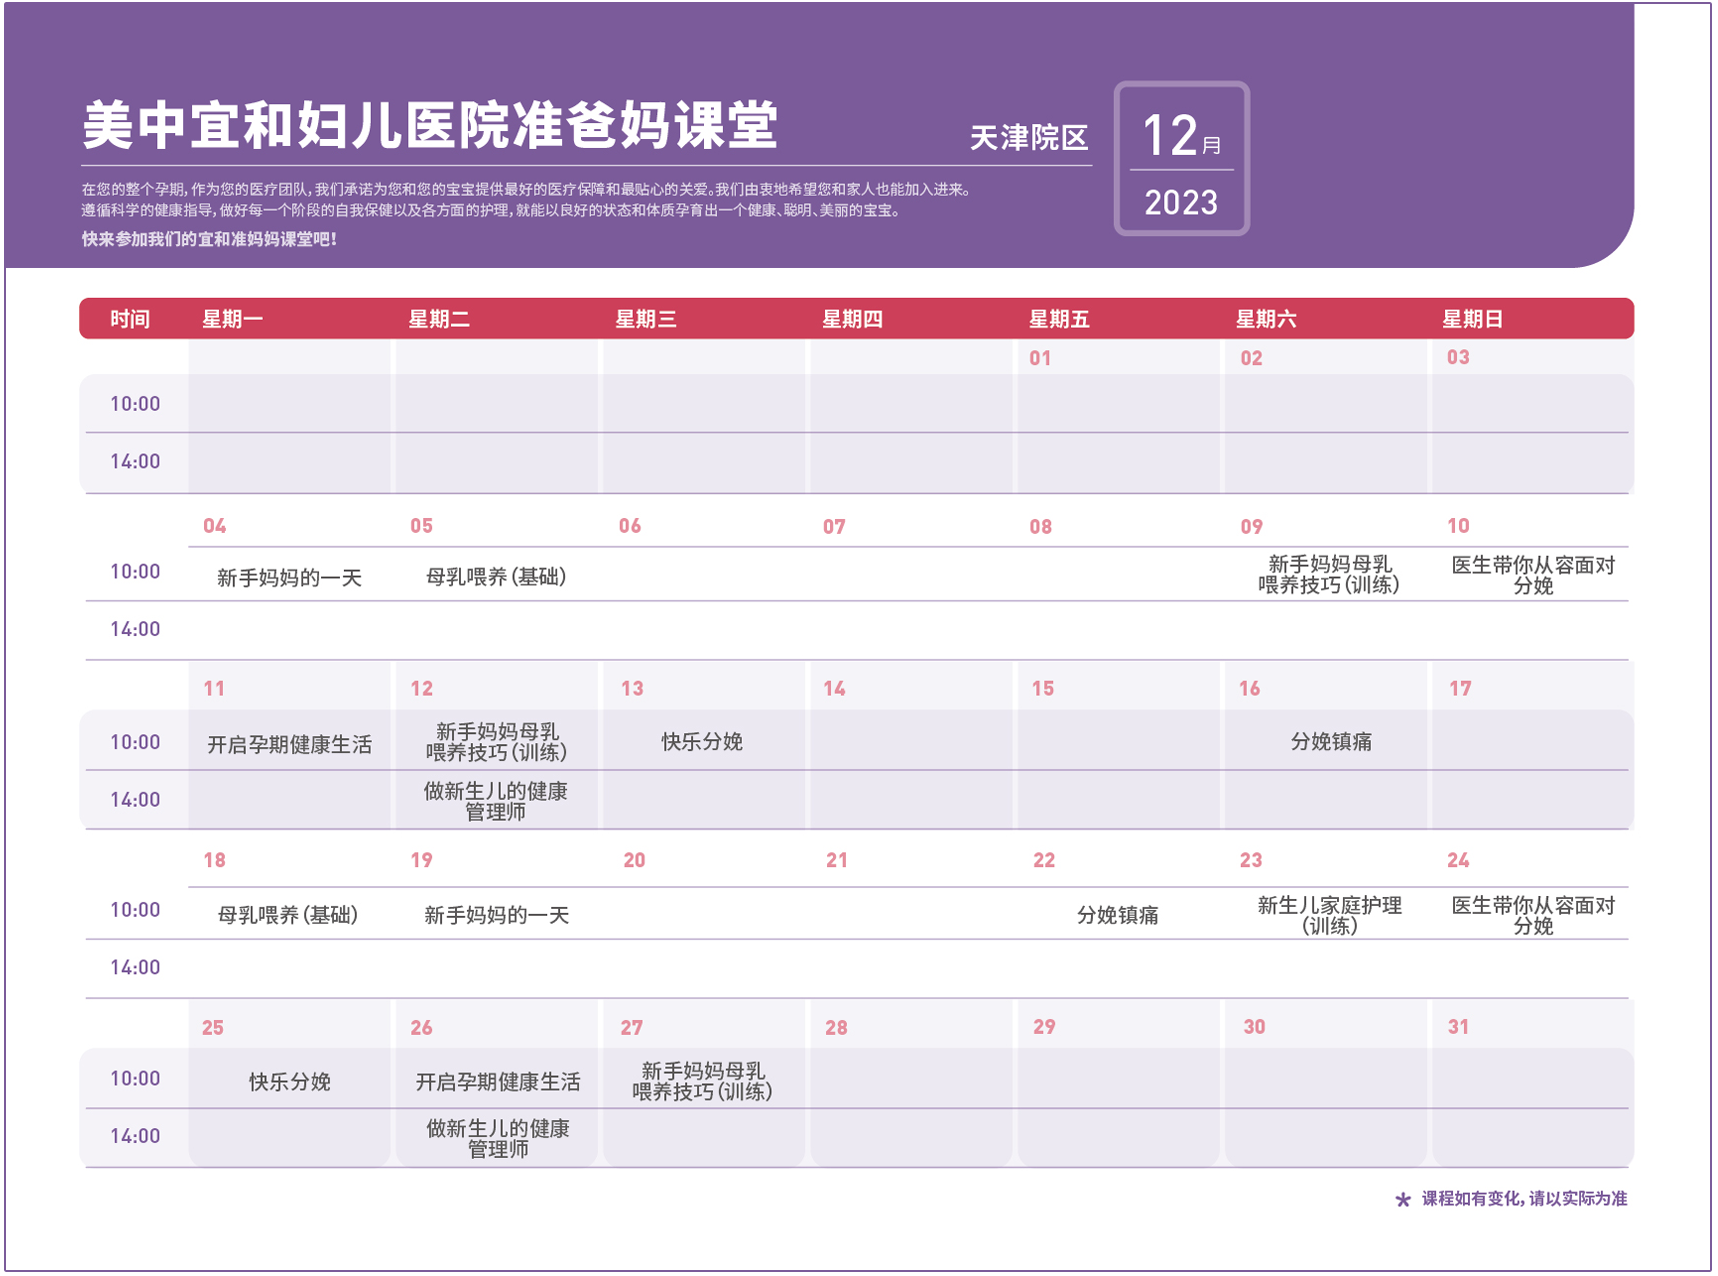Click the '时间' column header

point(130,319)
